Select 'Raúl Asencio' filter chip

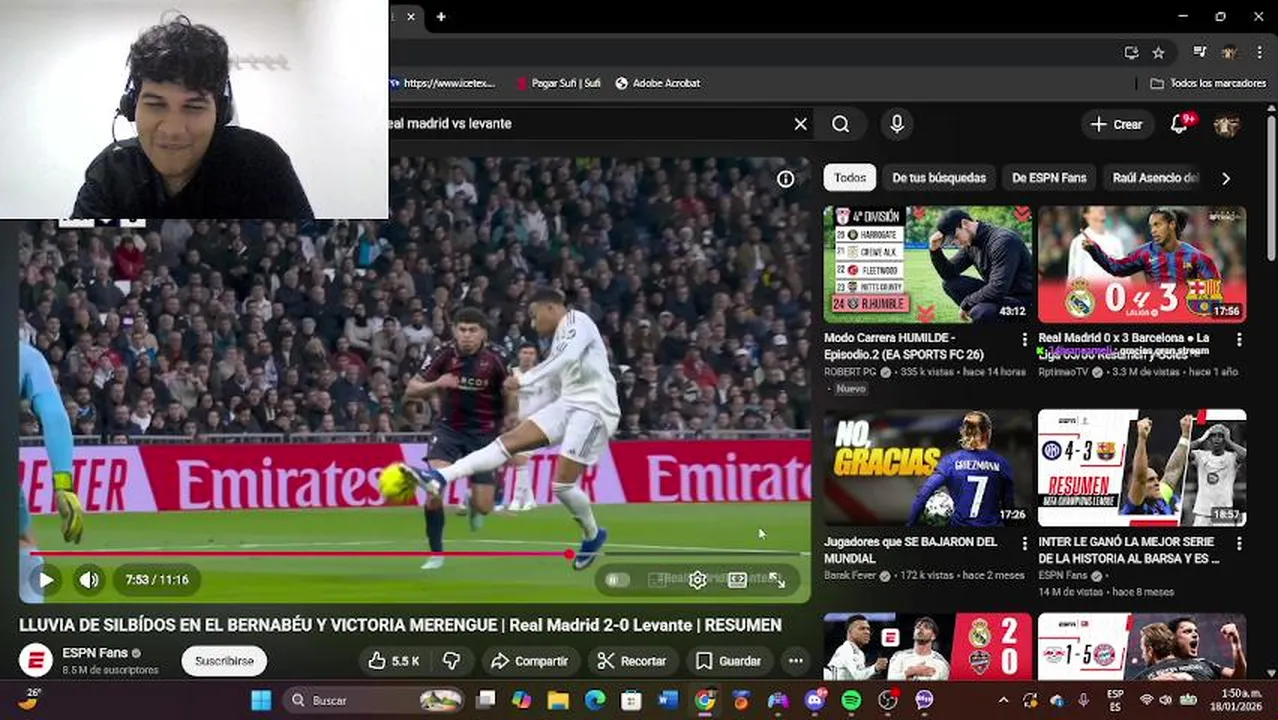pyautogui.click(x=1155, y=178)
